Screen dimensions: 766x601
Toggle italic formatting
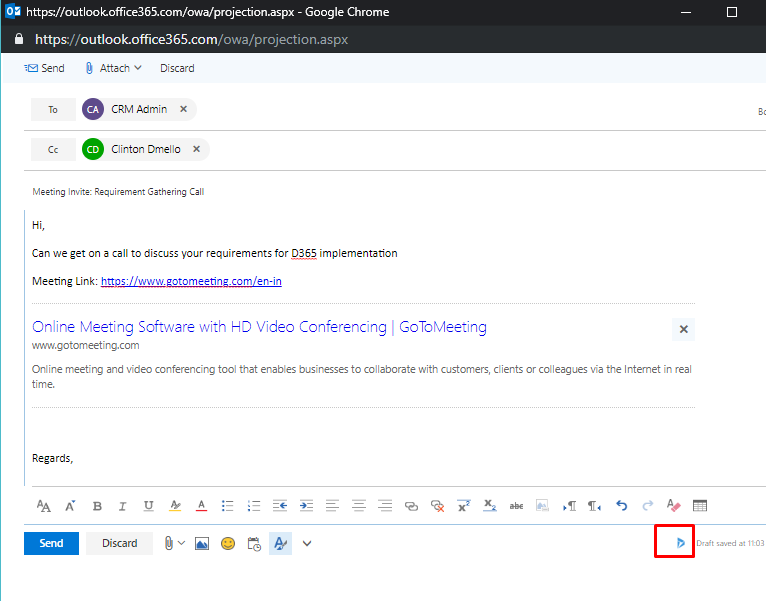pyautogui.click(x=123, y=506)
